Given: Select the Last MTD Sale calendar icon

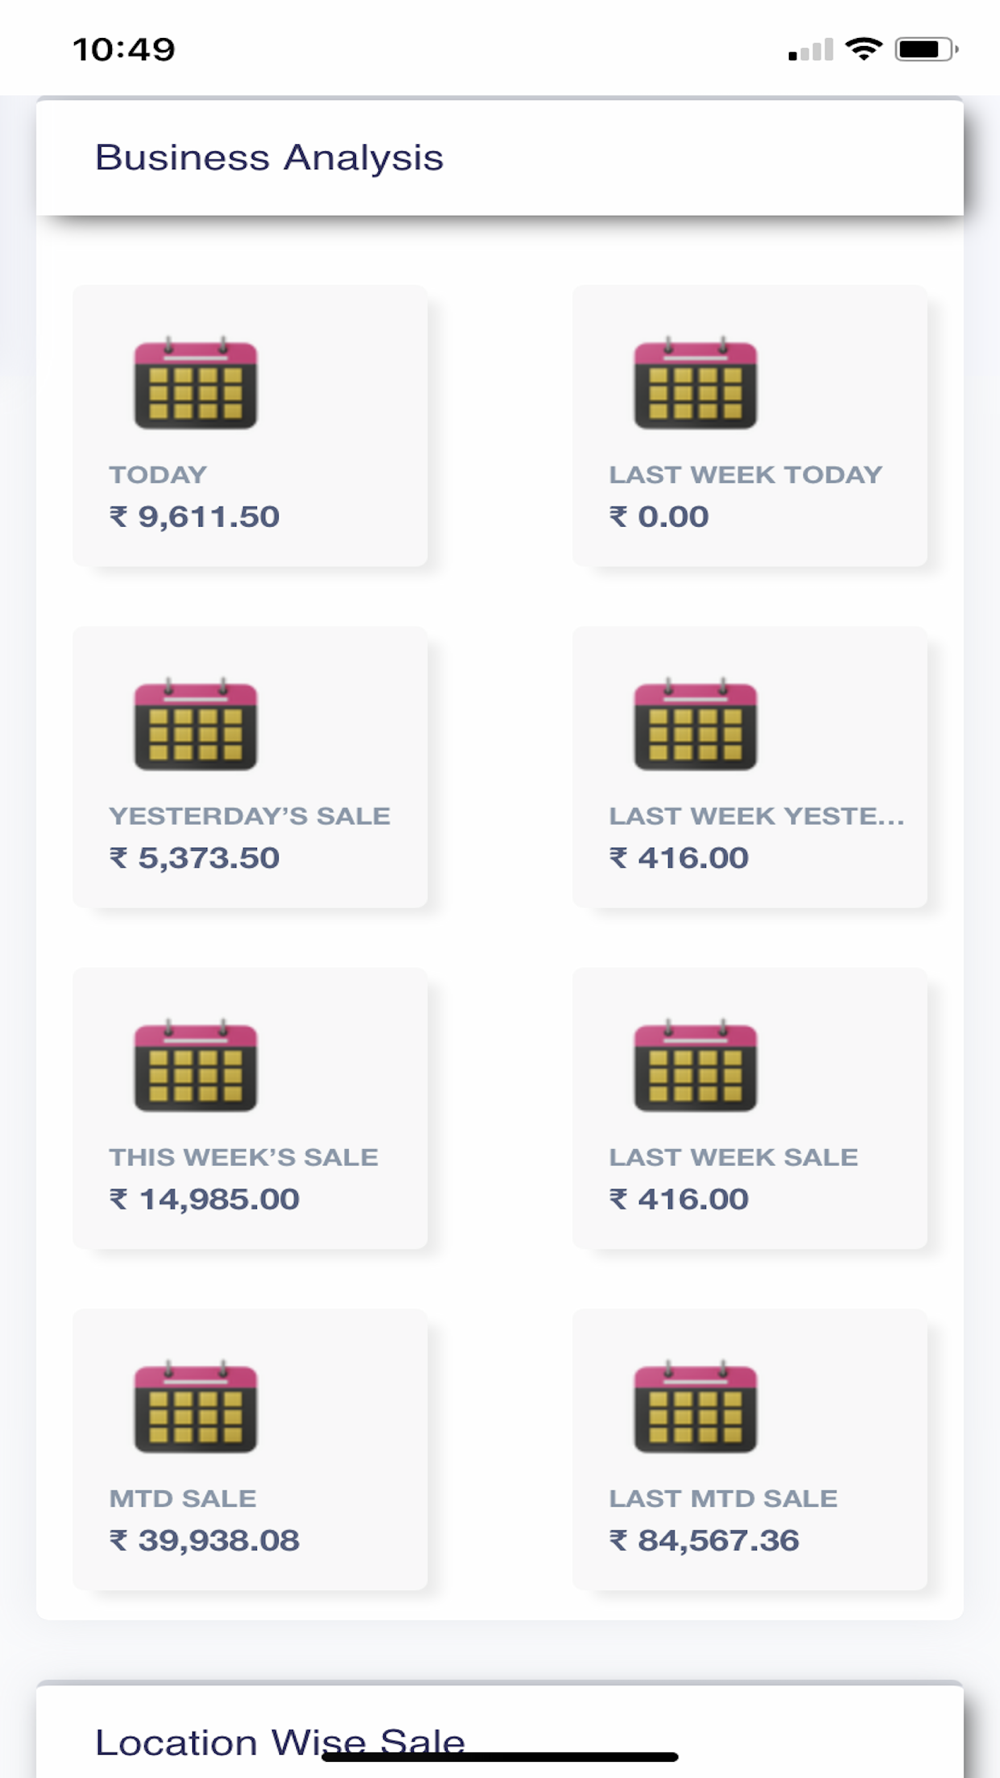Looking at the screenshot, I should (x=696, y=1407).
